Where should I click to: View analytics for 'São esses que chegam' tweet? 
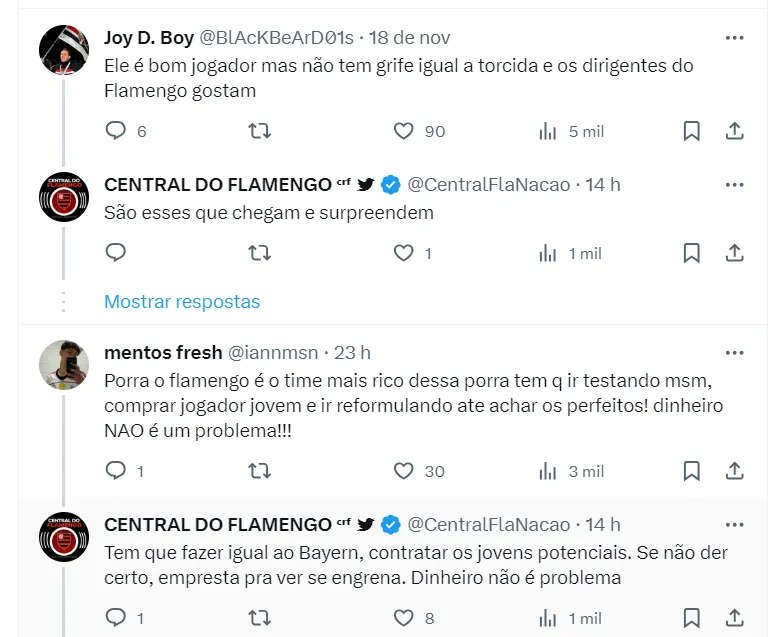click(548, 253)
